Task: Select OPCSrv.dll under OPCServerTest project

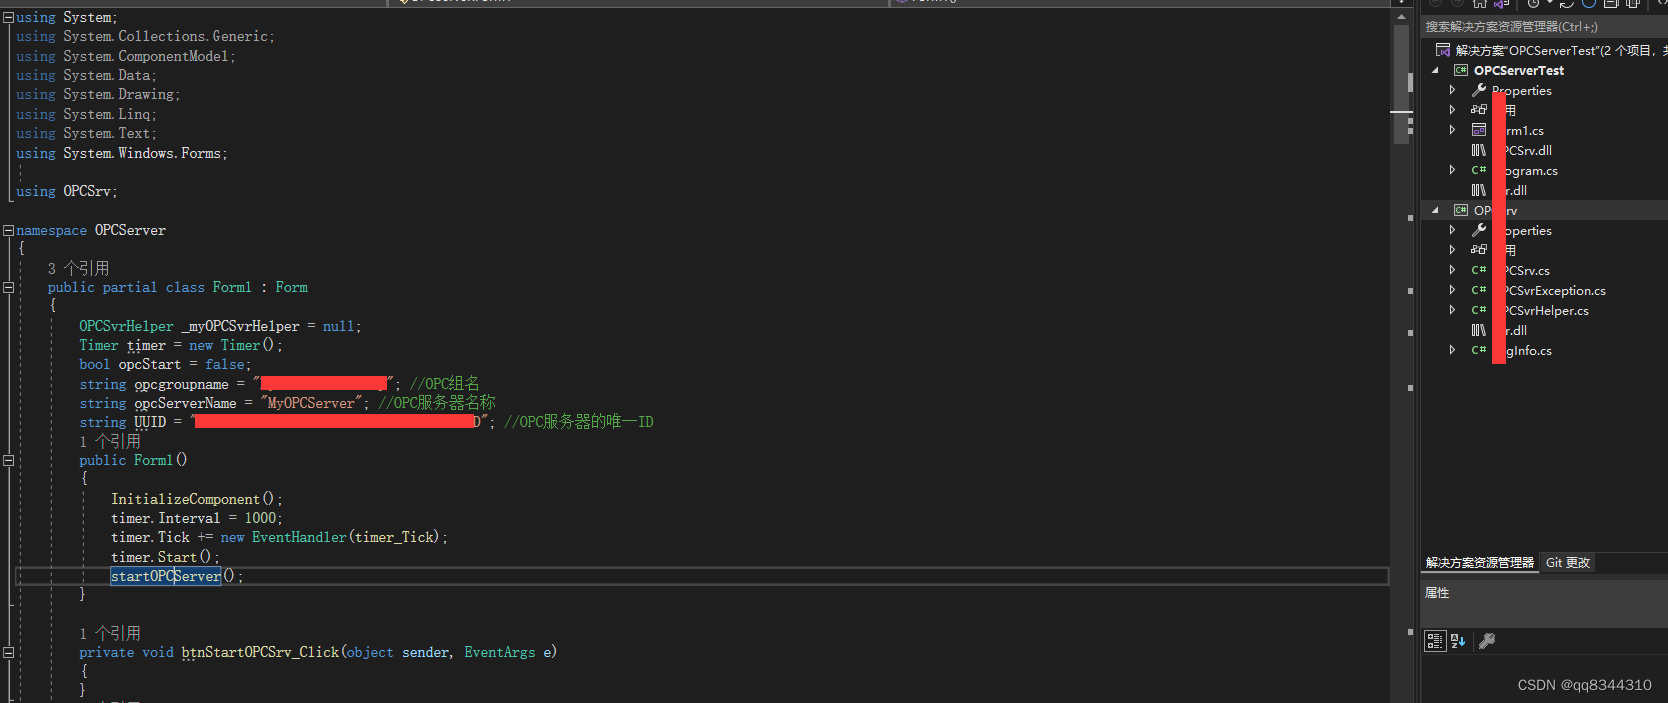Action: click(x=1521, y=150)
